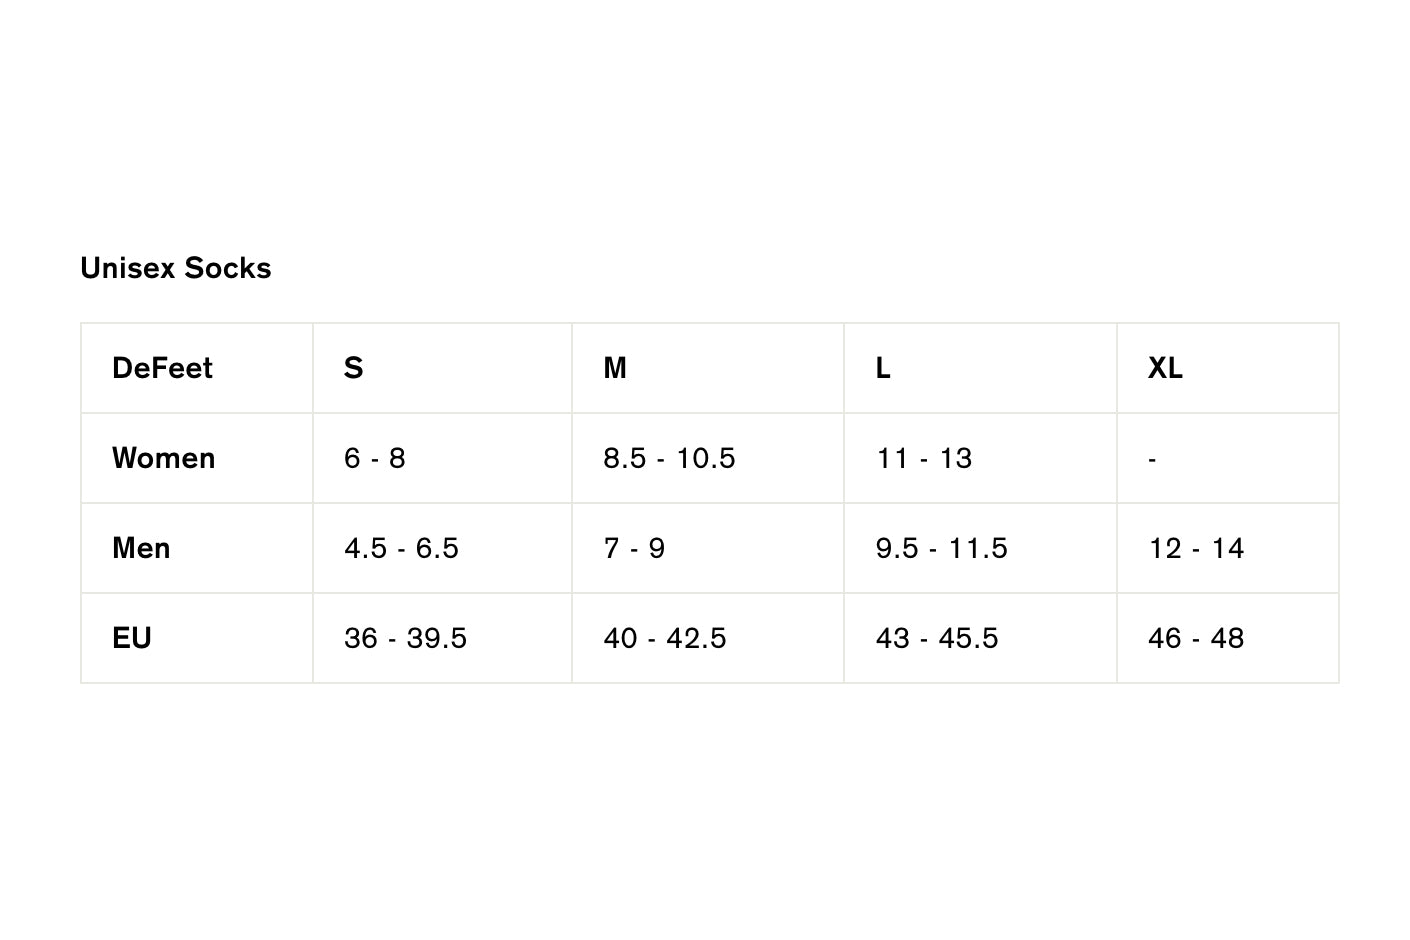Click Men's large size 9.5 - 11.5
This screenshot has height=940, width=1410.
point(941,548)
